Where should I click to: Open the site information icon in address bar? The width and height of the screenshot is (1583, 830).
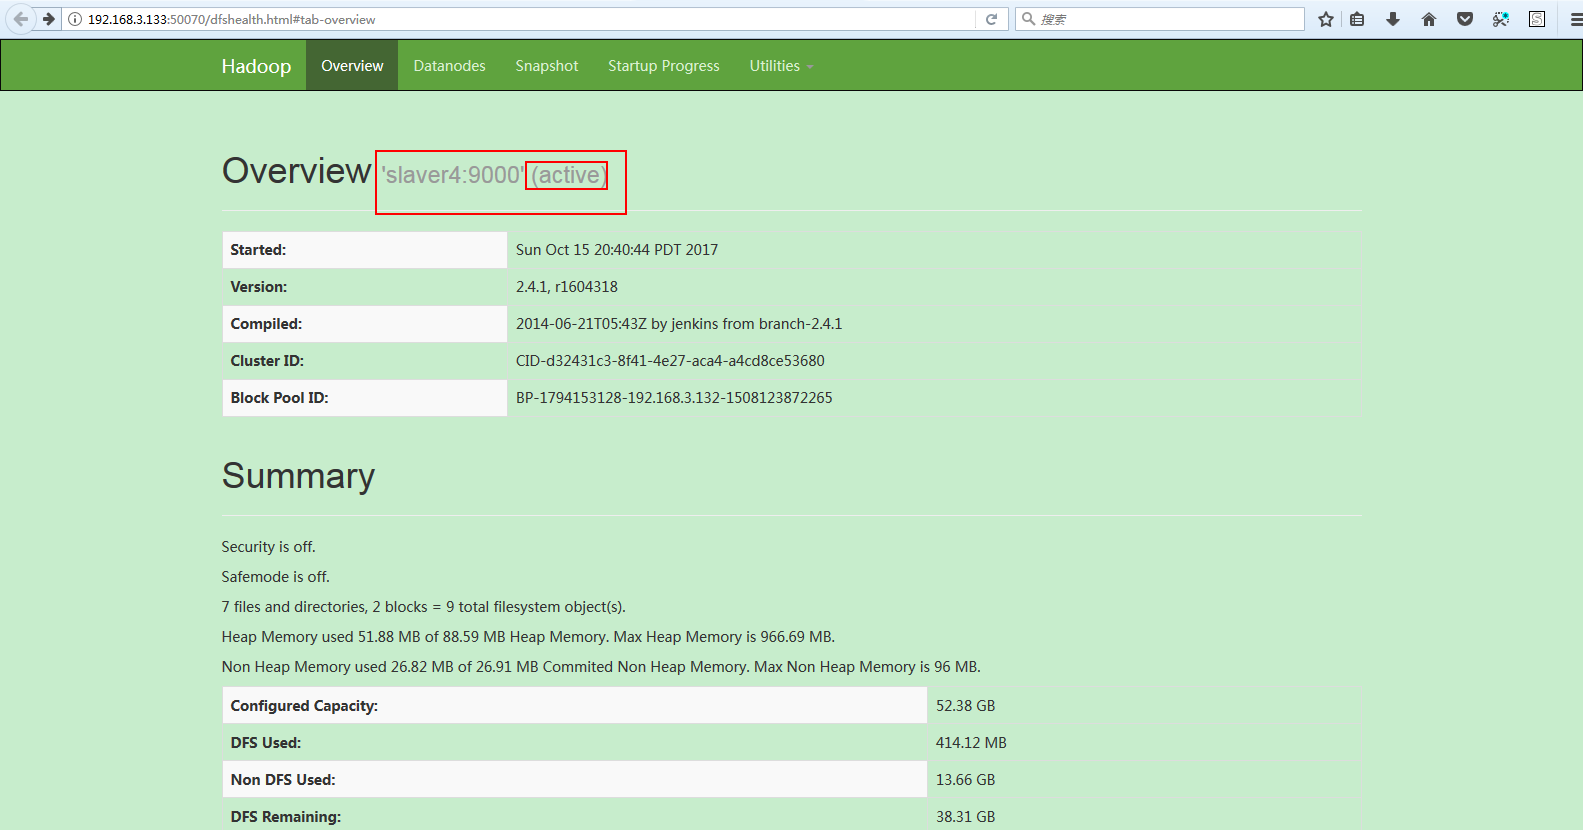tap(75, 19)
